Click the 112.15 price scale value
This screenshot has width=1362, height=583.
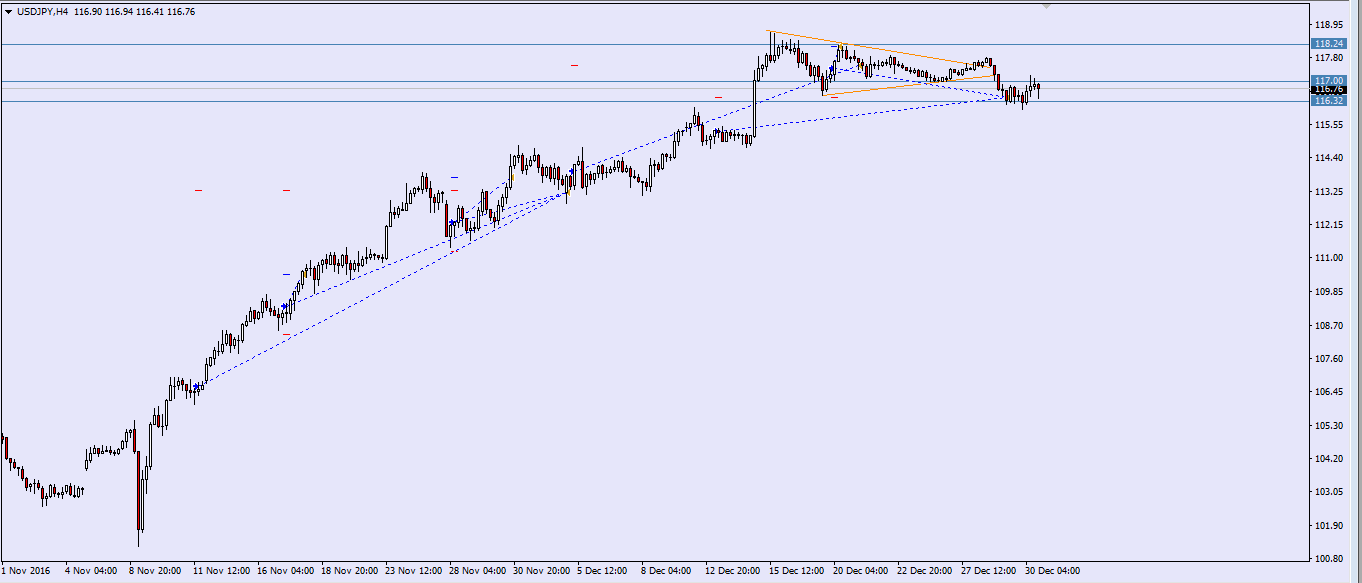(1329, 225)
